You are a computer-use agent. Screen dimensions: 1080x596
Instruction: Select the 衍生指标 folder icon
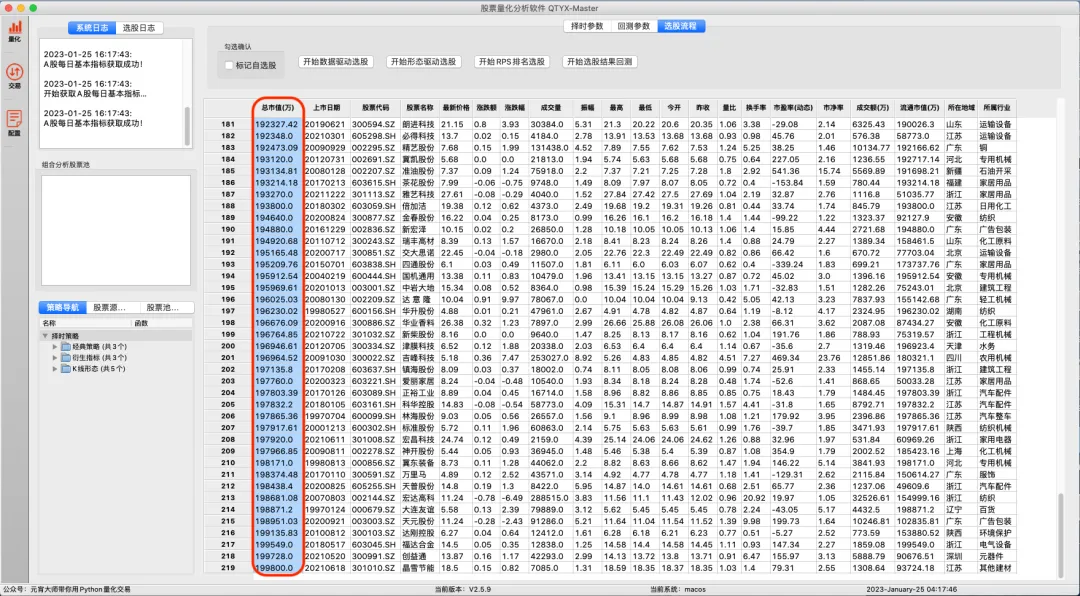click(66, 358)
